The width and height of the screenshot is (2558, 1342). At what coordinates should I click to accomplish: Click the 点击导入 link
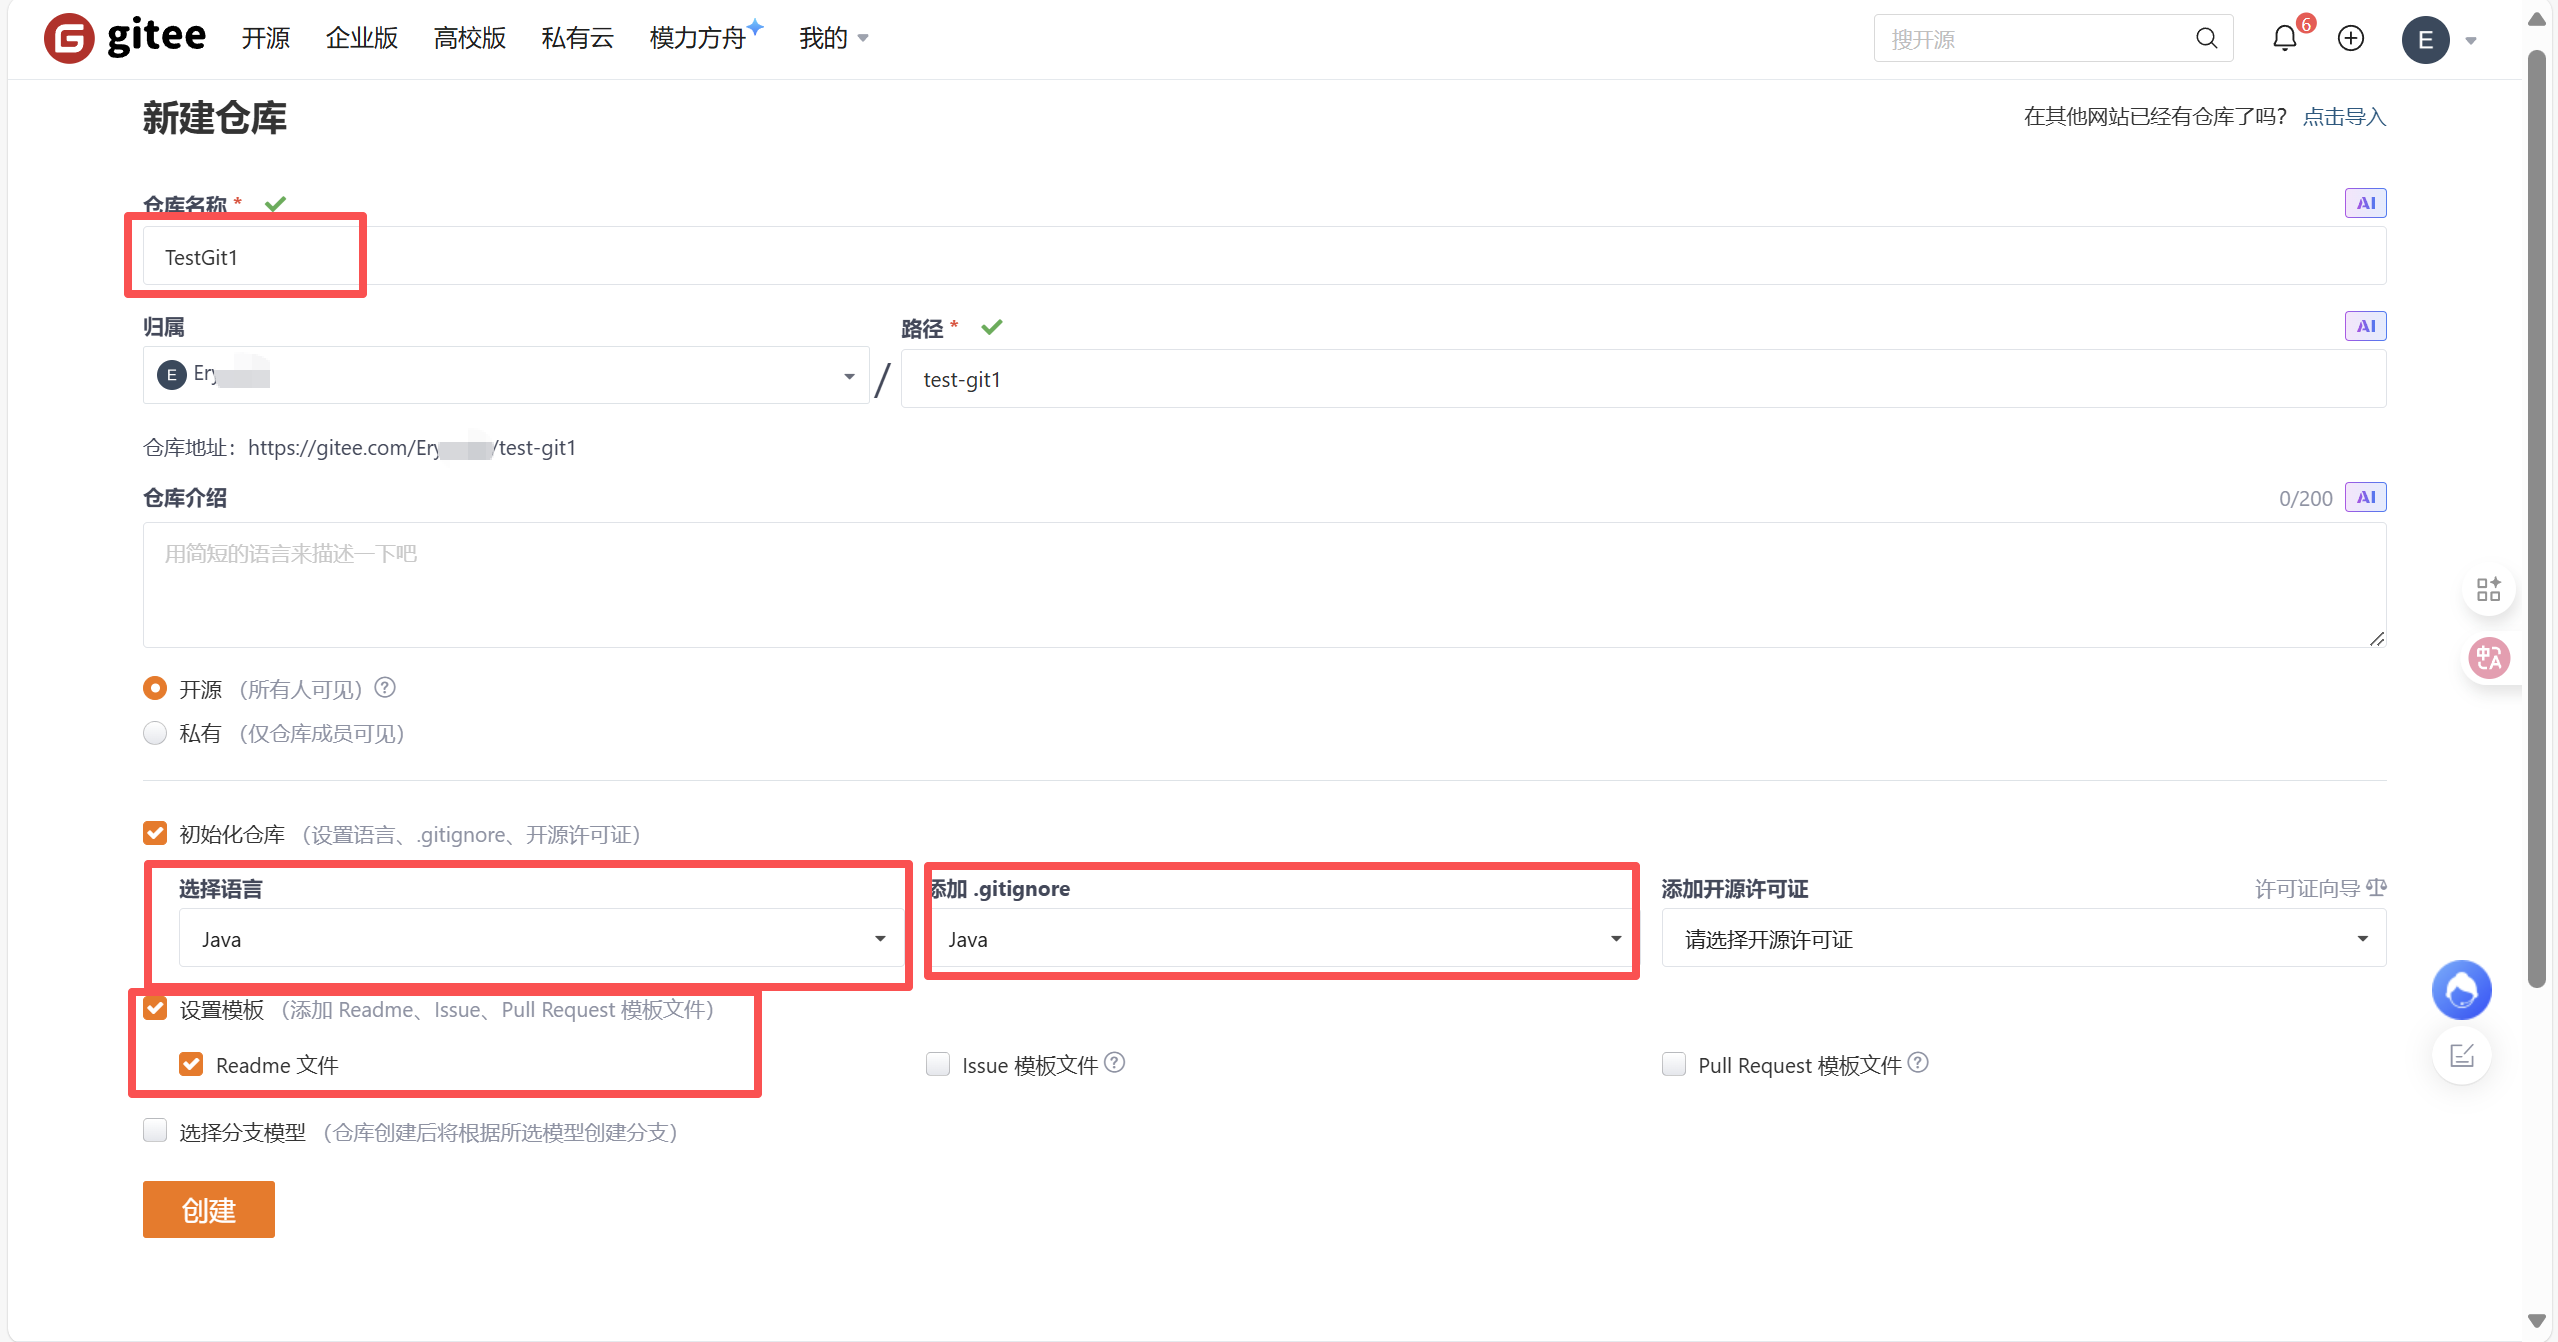point(2344,117)
